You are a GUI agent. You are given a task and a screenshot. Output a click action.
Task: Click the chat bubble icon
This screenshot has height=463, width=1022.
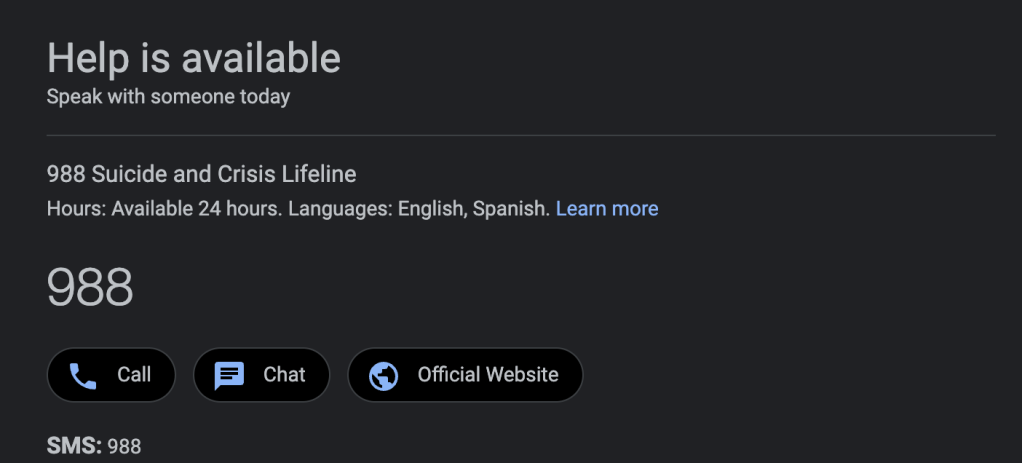229,376
